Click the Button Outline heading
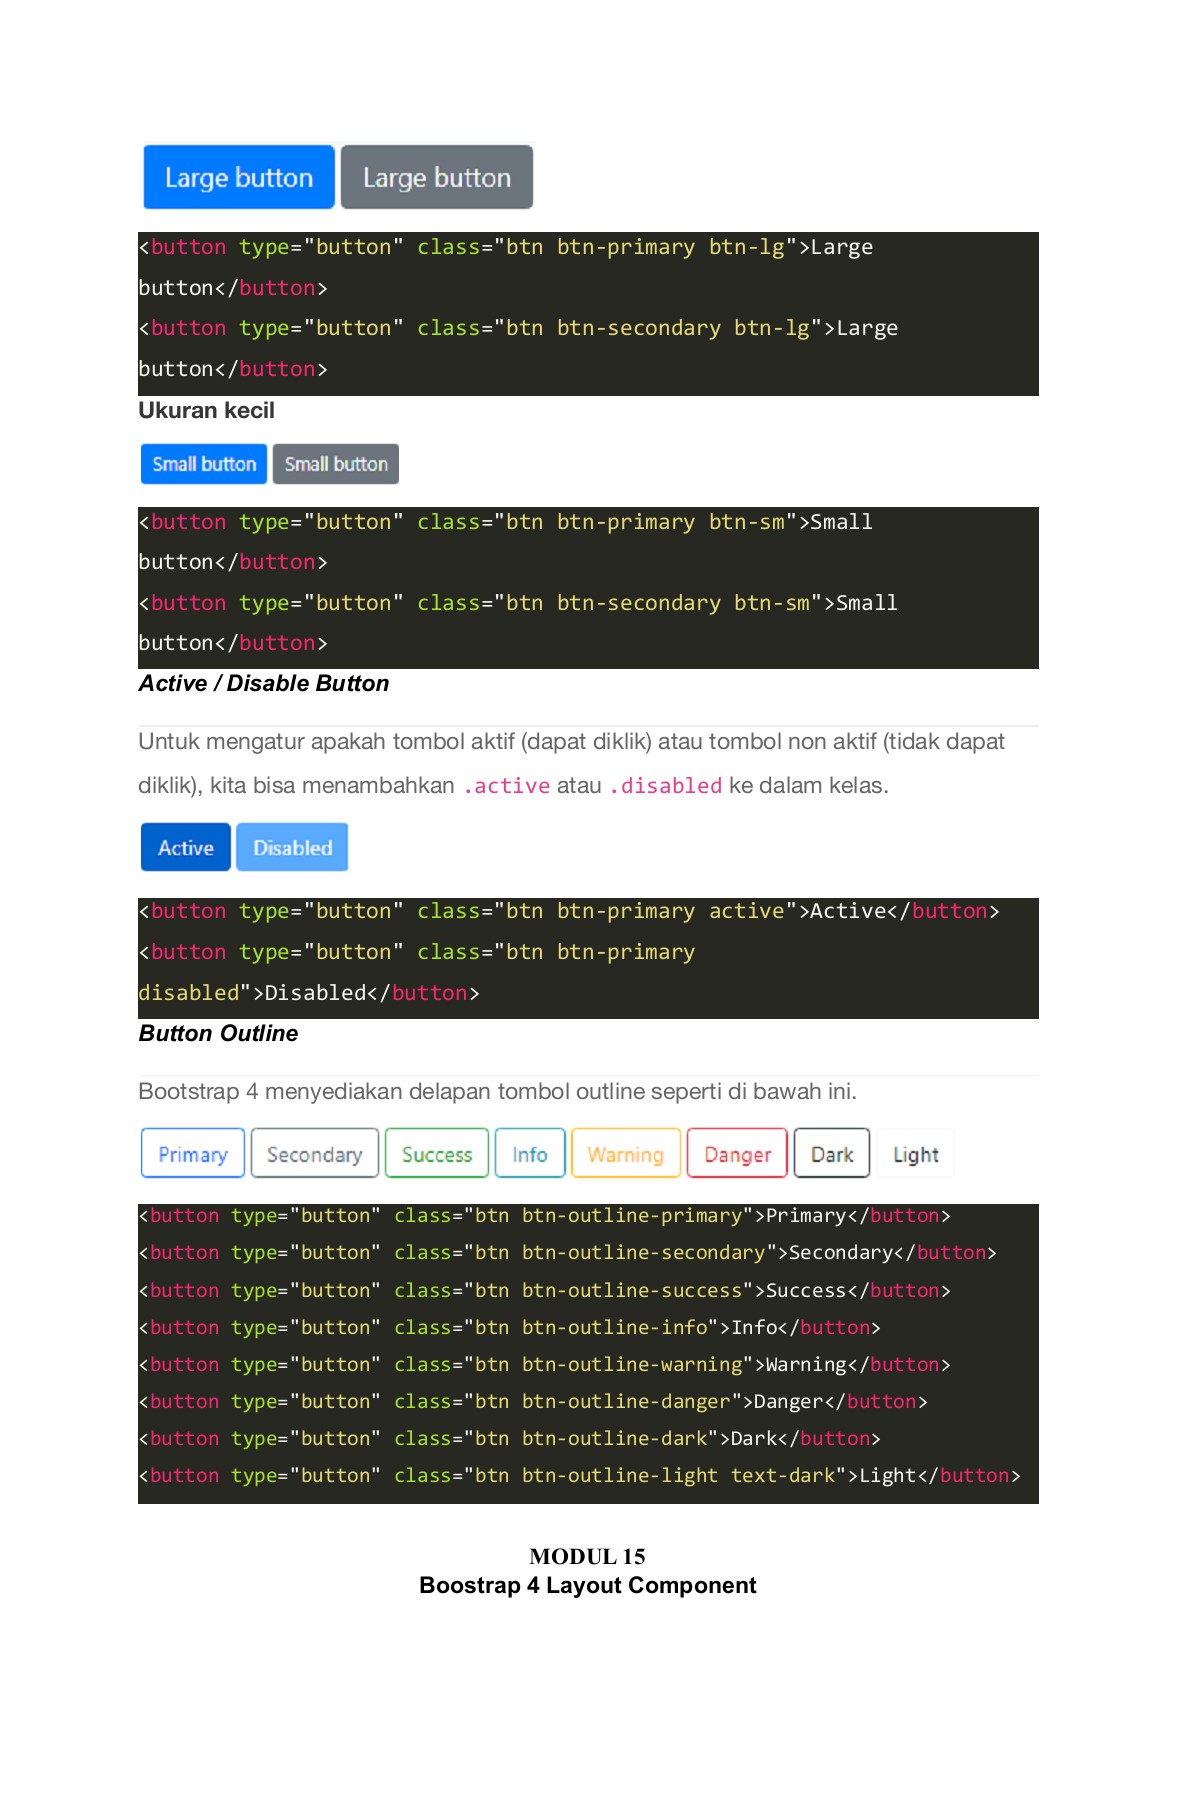Screen dimensions: 1177x1800 coord(218,1033)
